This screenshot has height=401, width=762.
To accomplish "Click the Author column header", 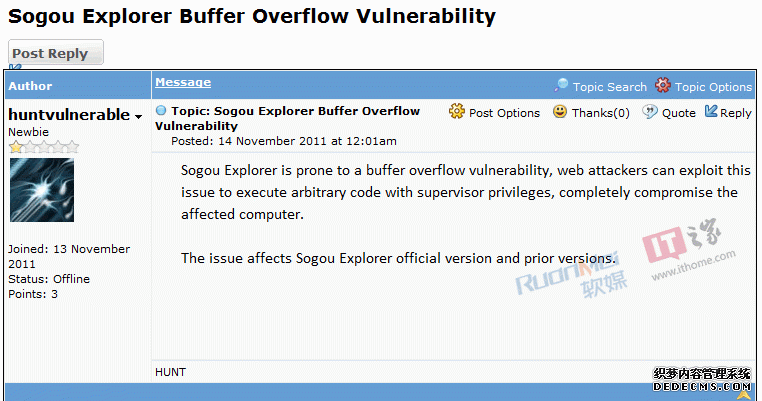I will click(30, 86).
